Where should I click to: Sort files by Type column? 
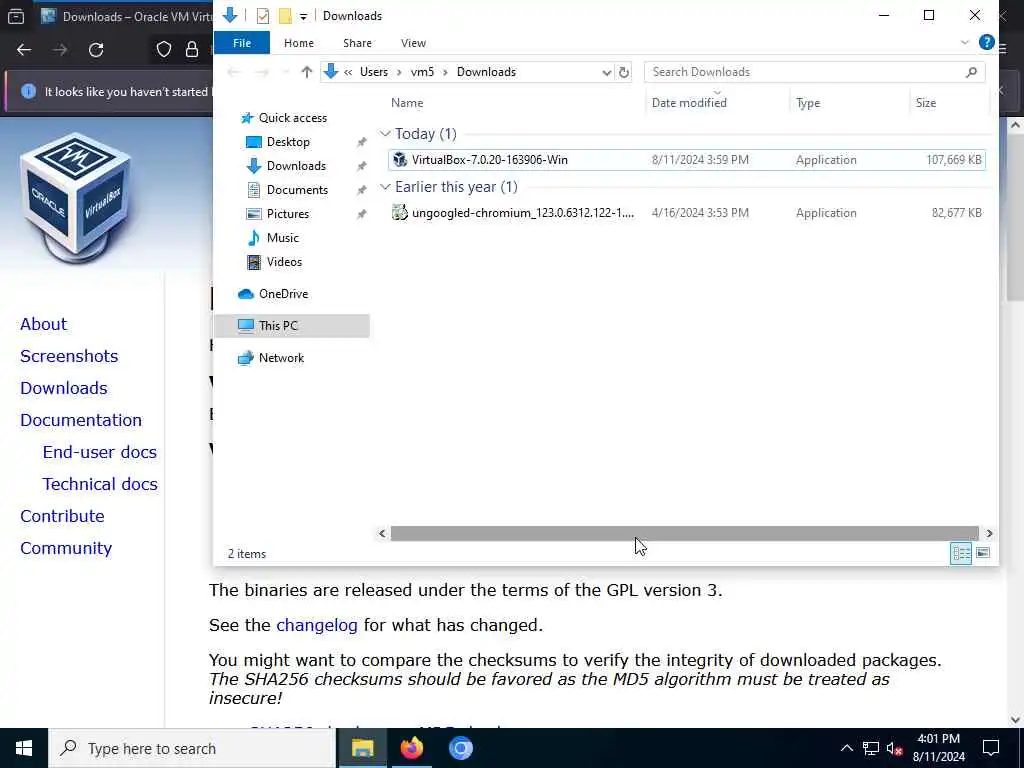[808, 103]
